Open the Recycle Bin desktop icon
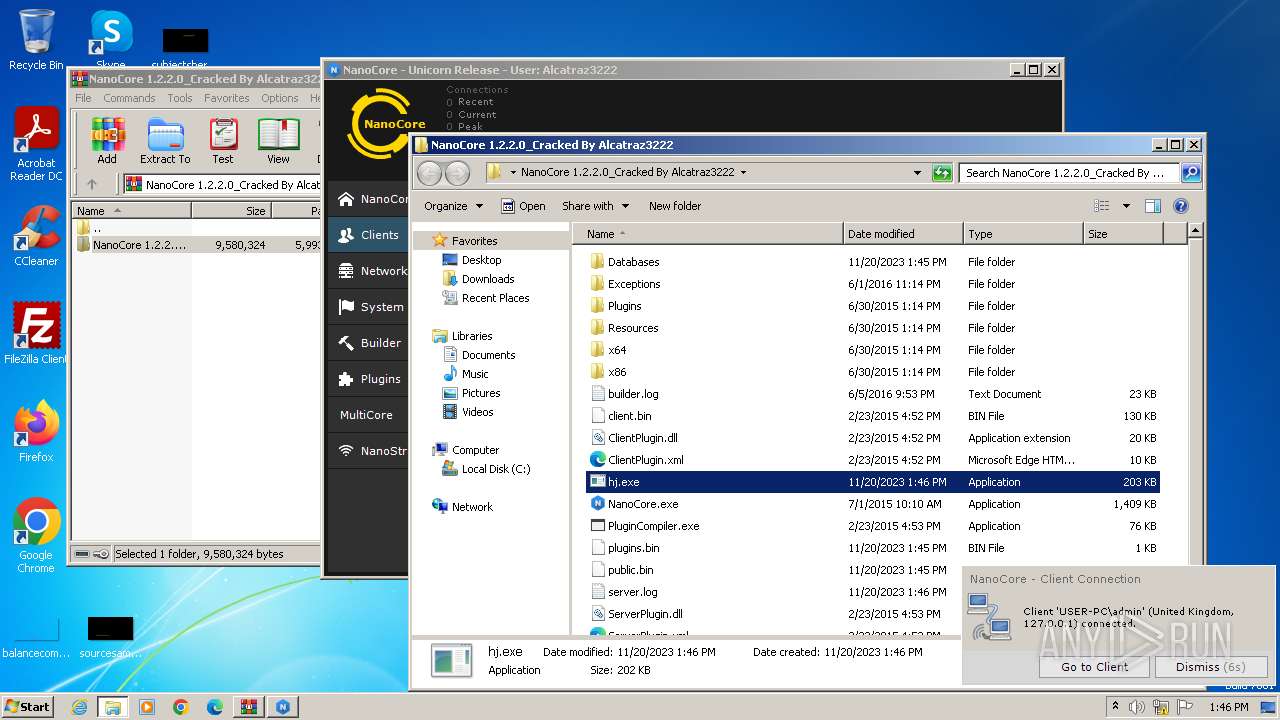 36,40
